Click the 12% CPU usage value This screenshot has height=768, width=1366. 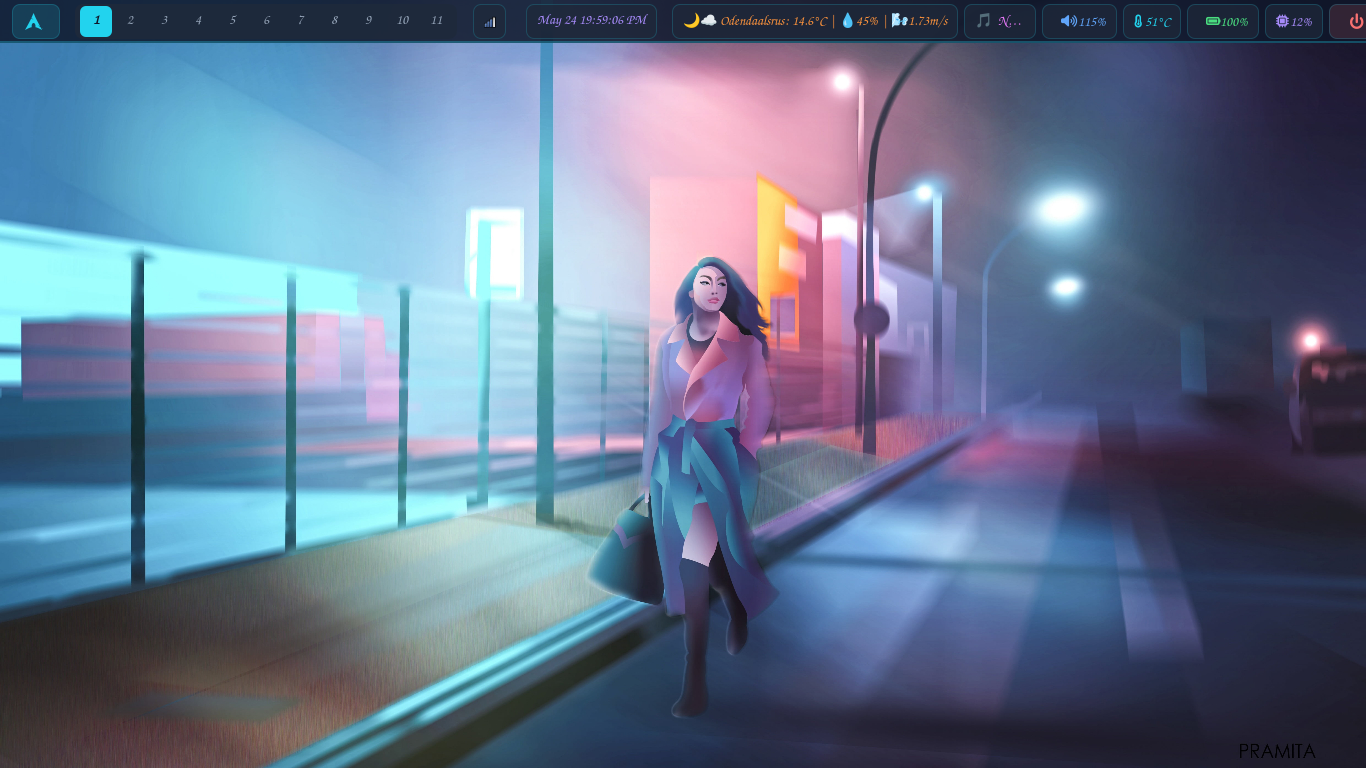coord(1301,21)
